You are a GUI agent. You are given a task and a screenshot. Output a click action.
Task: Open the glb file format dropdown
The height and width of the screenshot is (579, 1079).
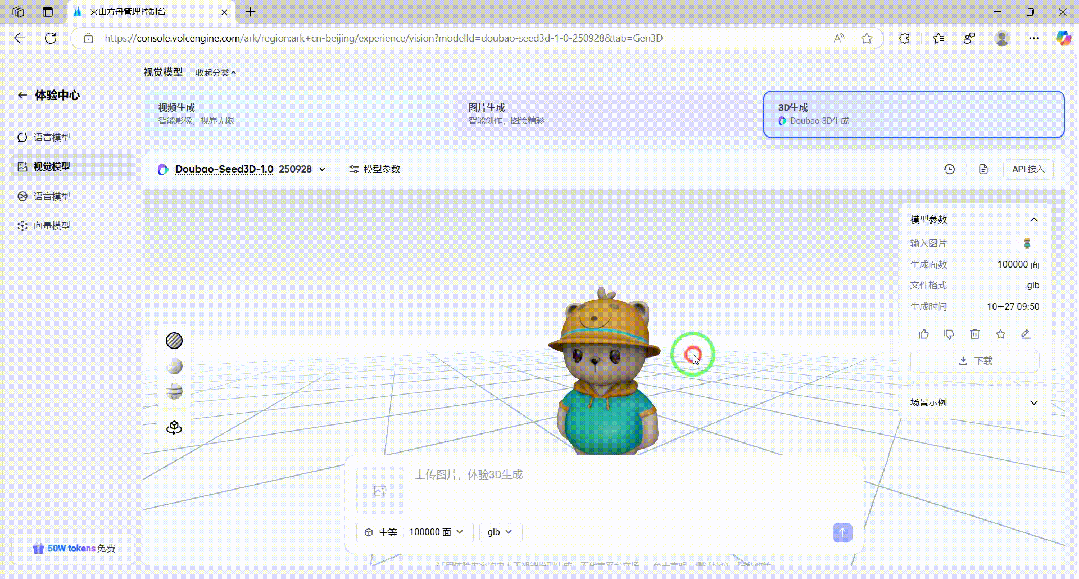[499, 532]
